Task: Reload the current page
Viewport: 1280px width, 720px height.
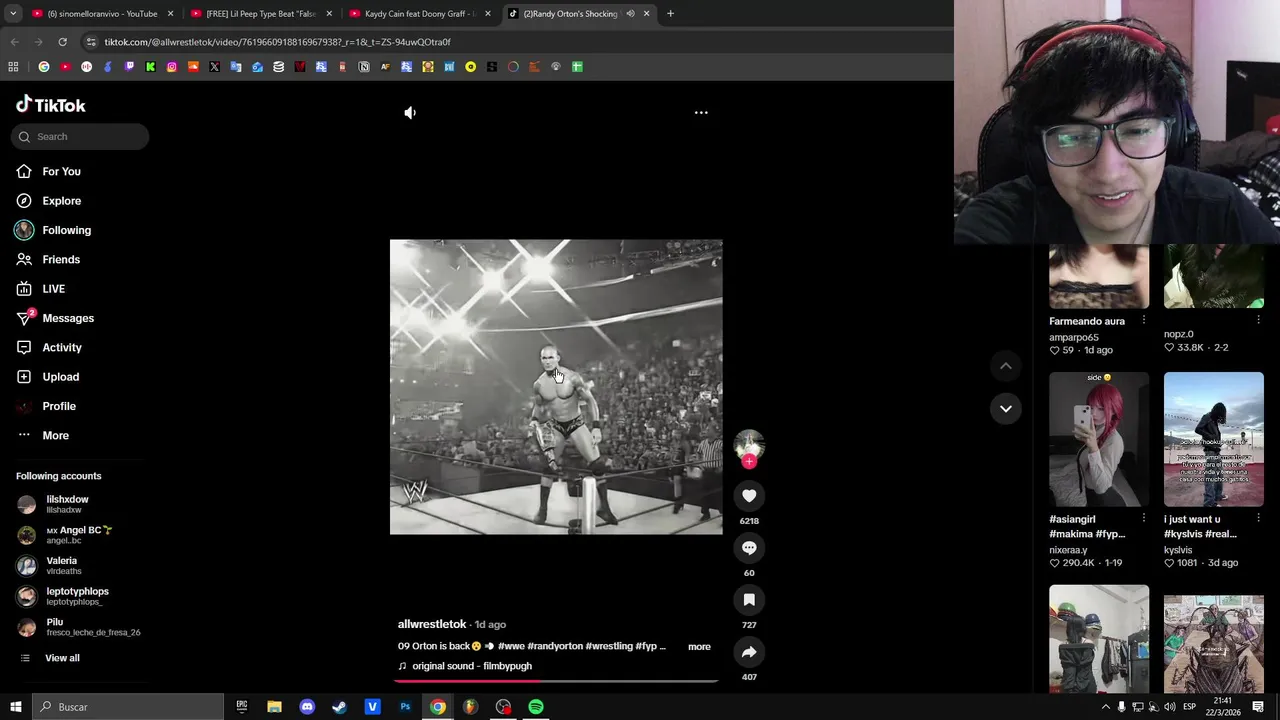Action: click(x=62, y=42)
